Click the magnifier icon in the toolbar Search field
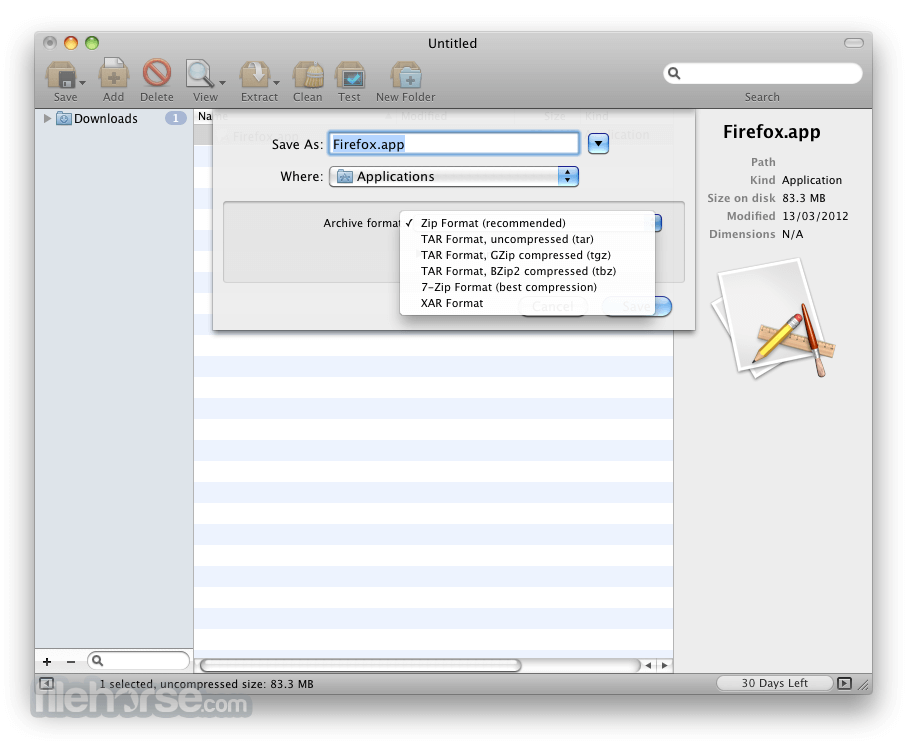Image resolution: width=921 pixels, height=748 pixels. click(674, 73)
